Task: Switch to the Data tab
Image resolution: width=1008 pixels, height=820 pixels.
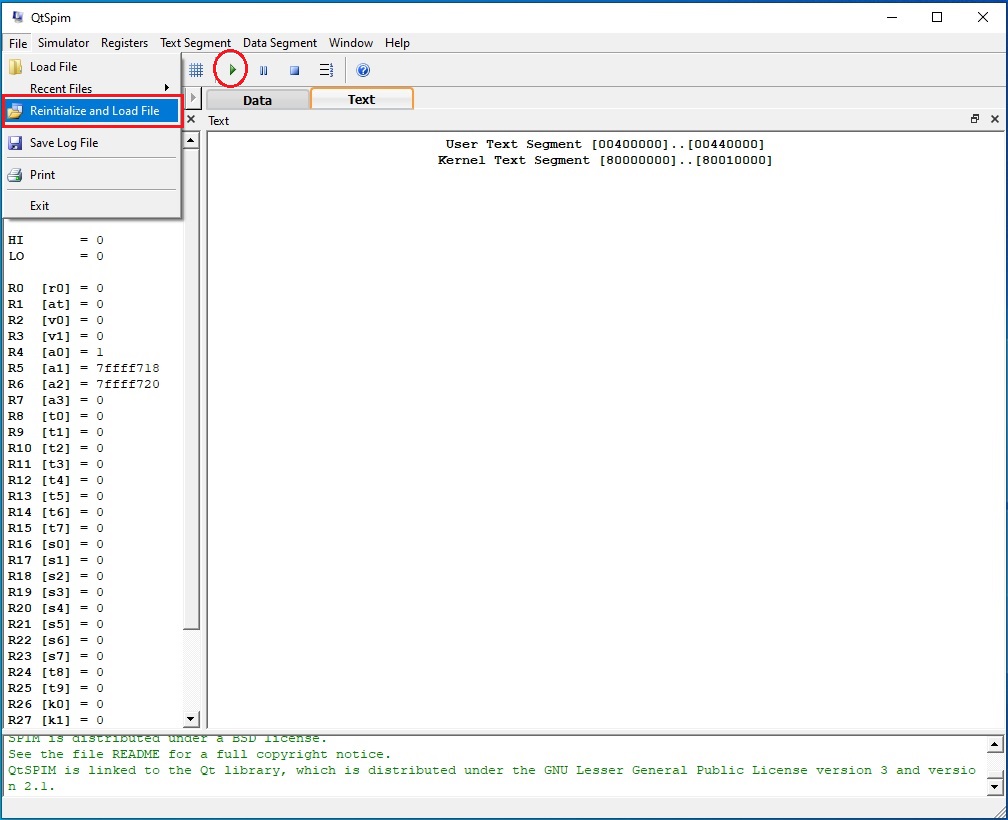Action: (257, 100)
